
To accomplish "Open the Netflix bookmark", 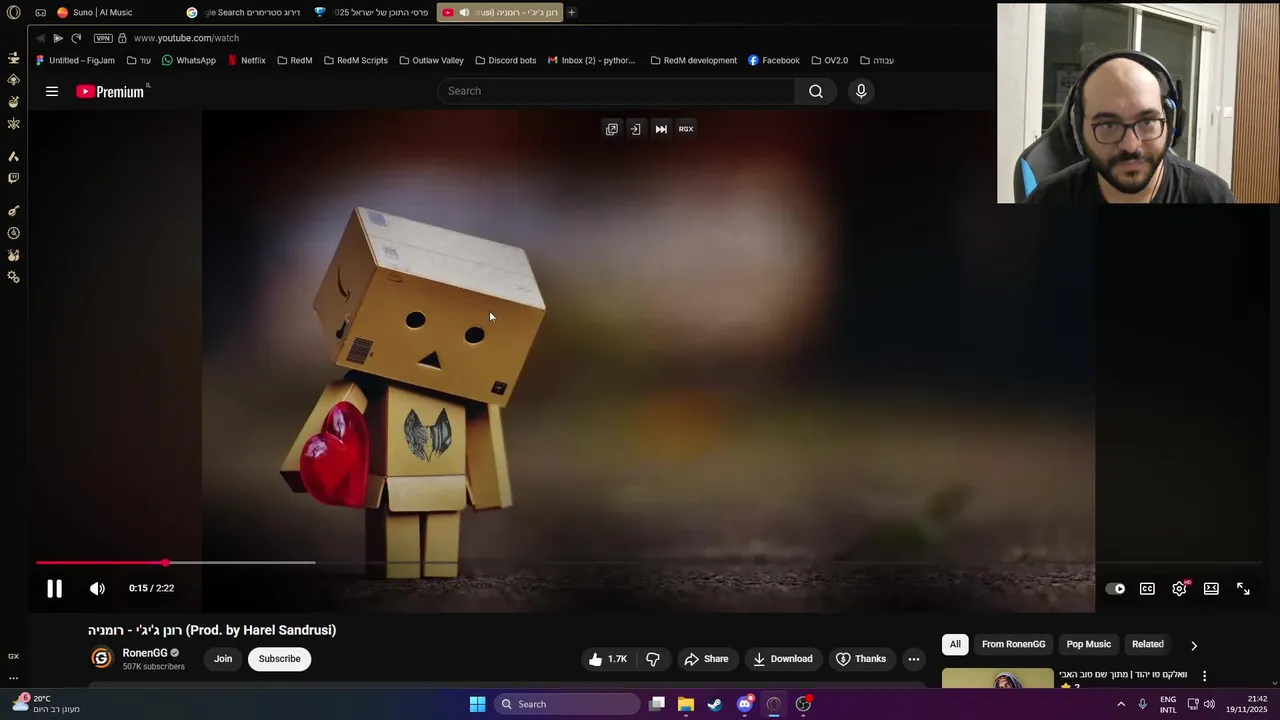I will coord(246,60).
